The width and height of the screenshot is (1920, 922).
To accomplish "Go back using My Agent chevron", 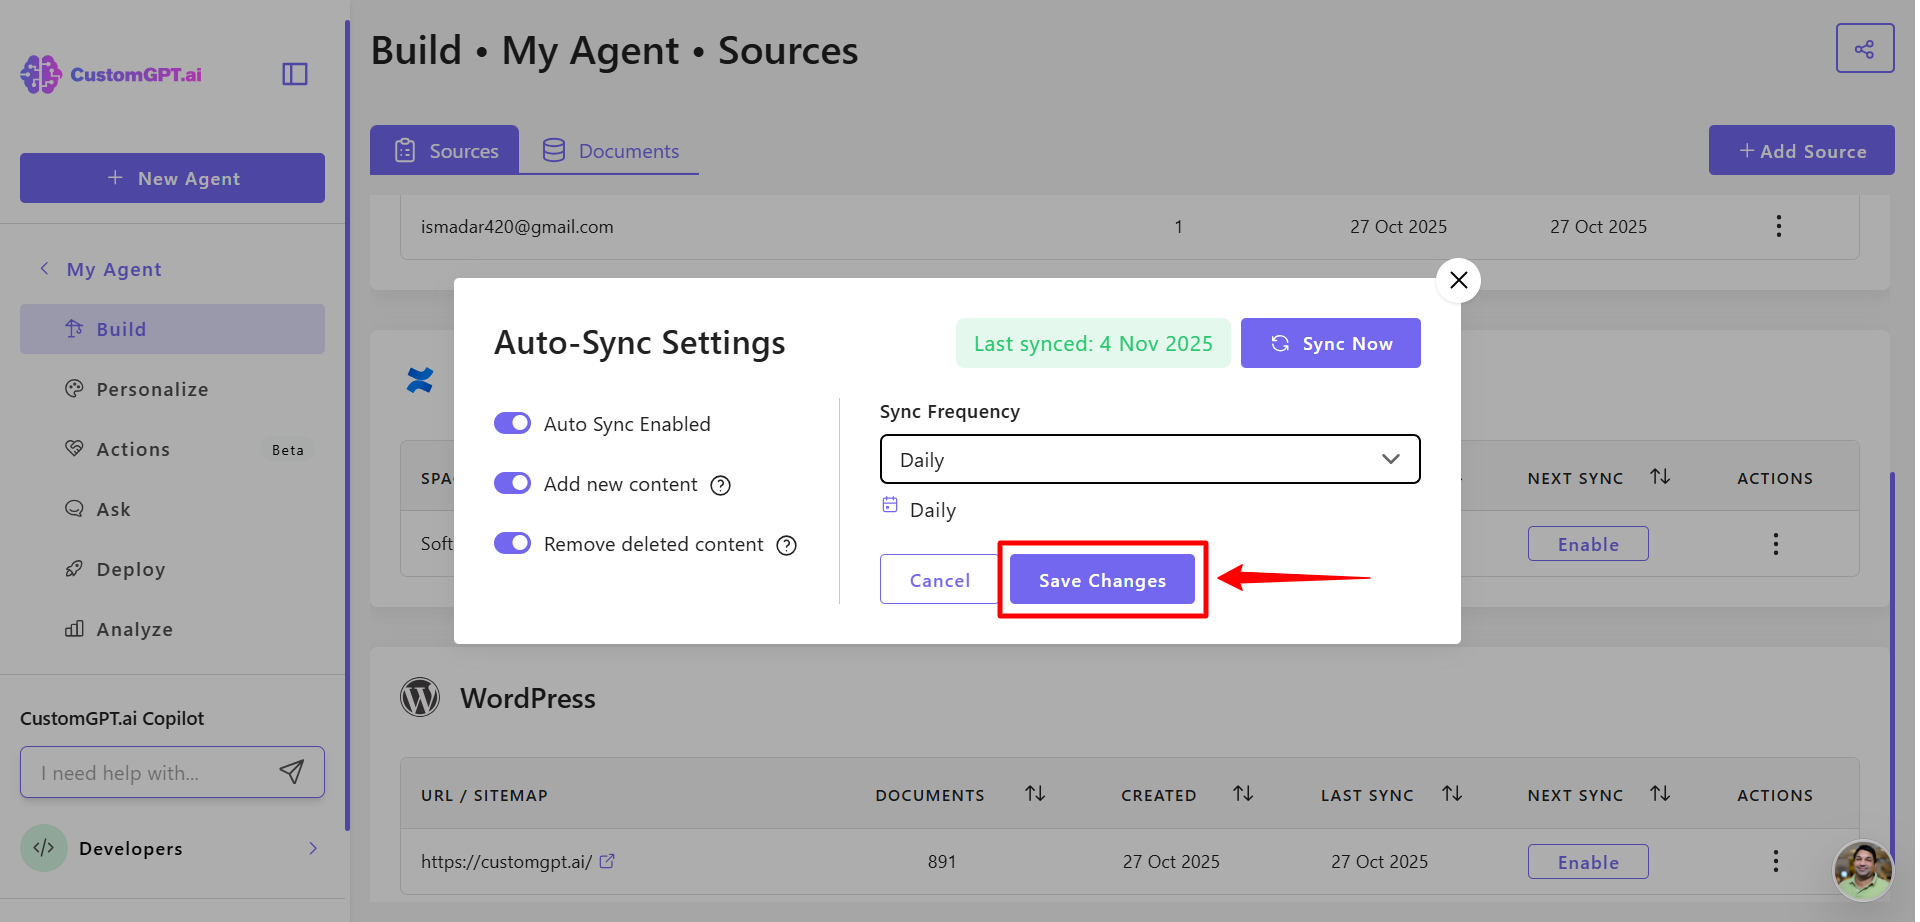I will [44, 269].
